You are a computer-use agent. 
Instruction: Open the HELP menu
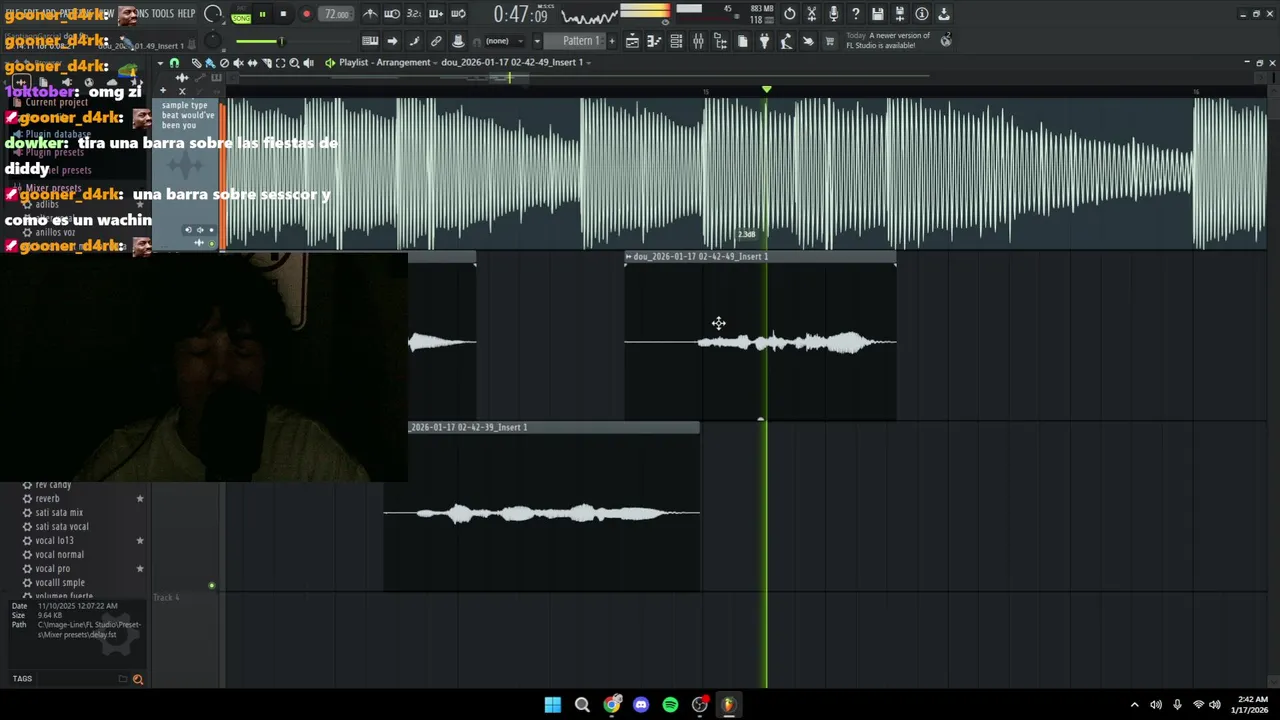click(186, 13)
